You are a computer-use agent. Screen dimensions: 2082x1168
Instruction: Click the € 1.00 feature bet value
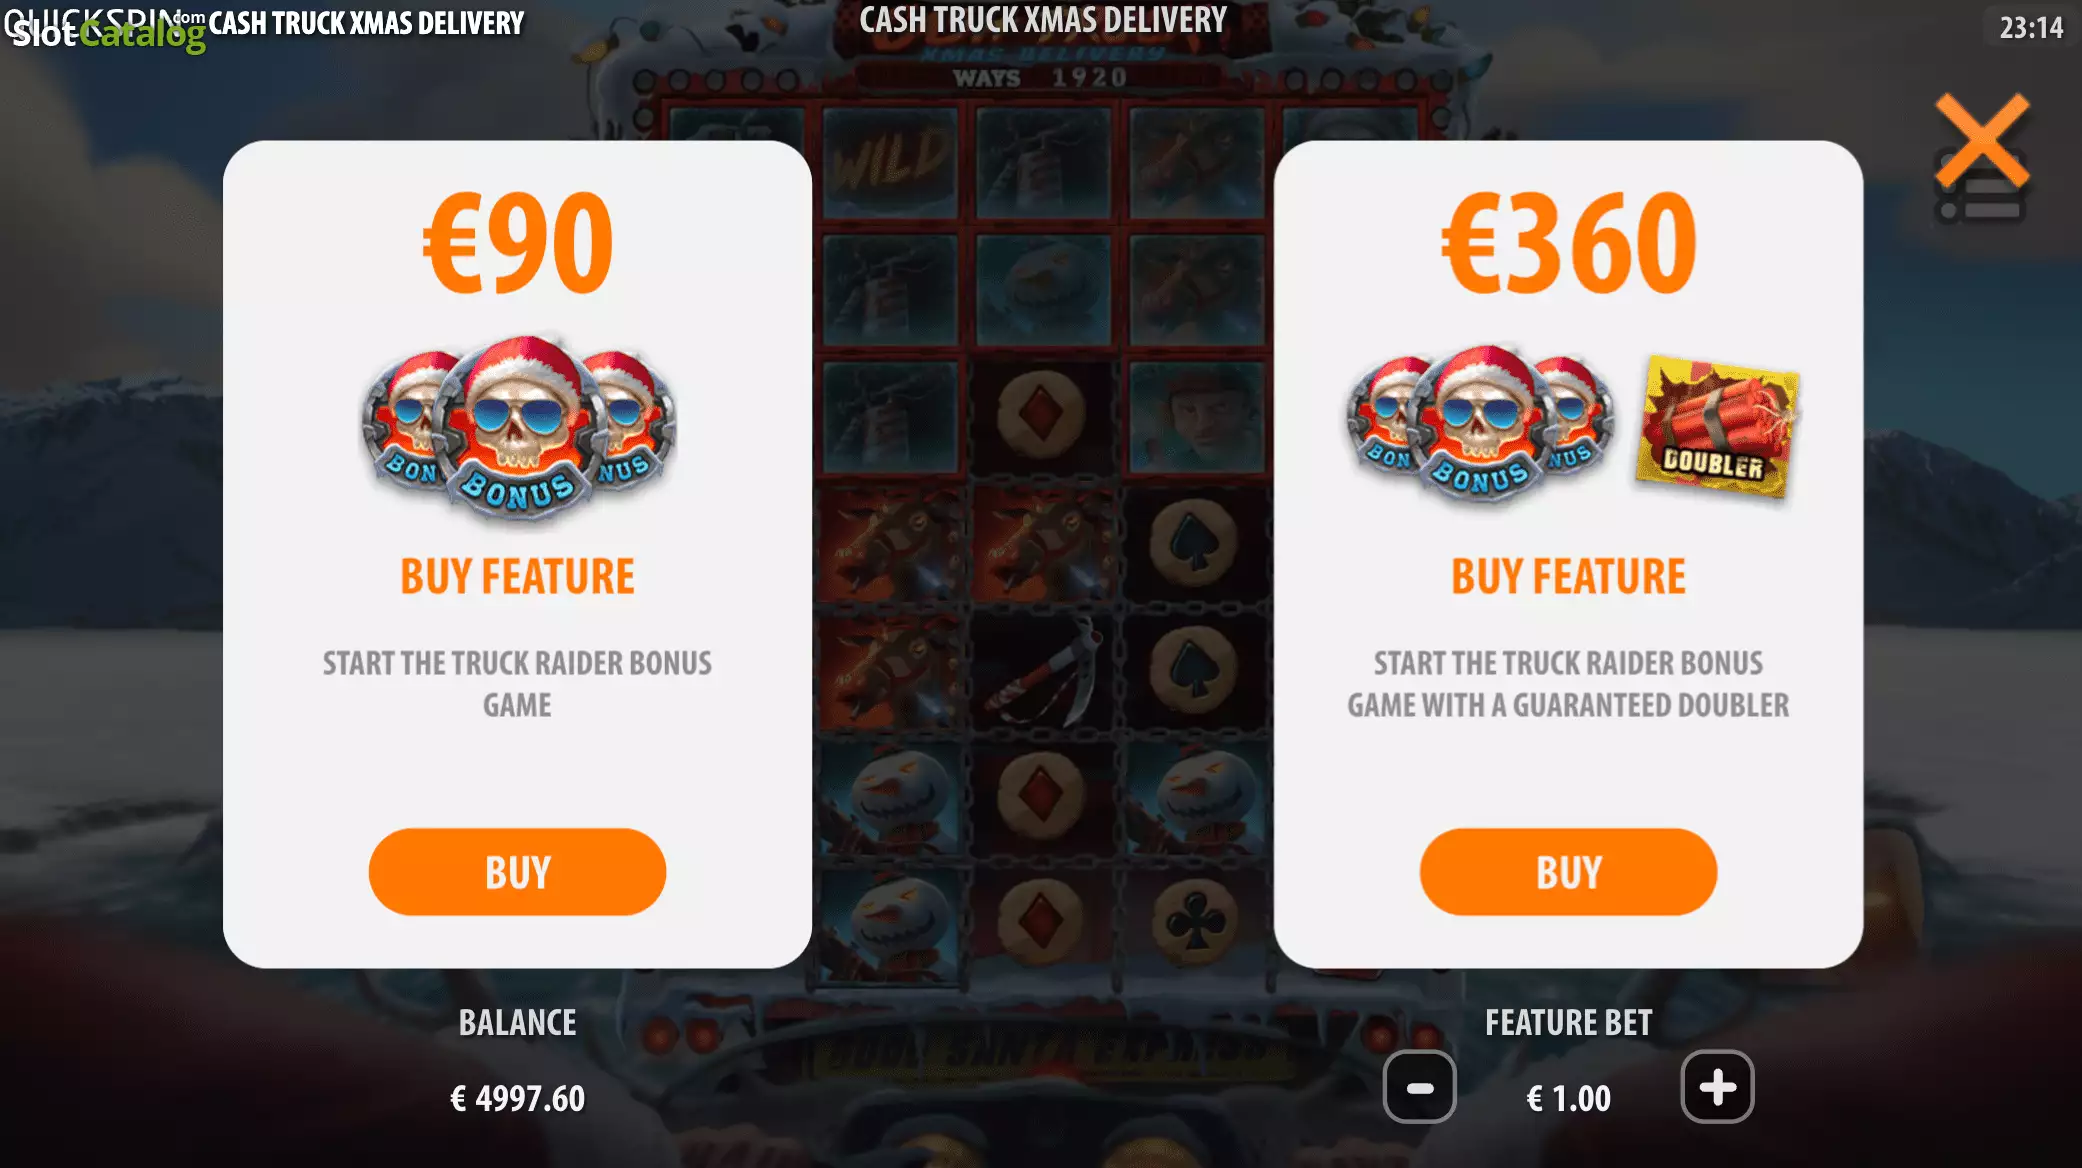1568,1099
